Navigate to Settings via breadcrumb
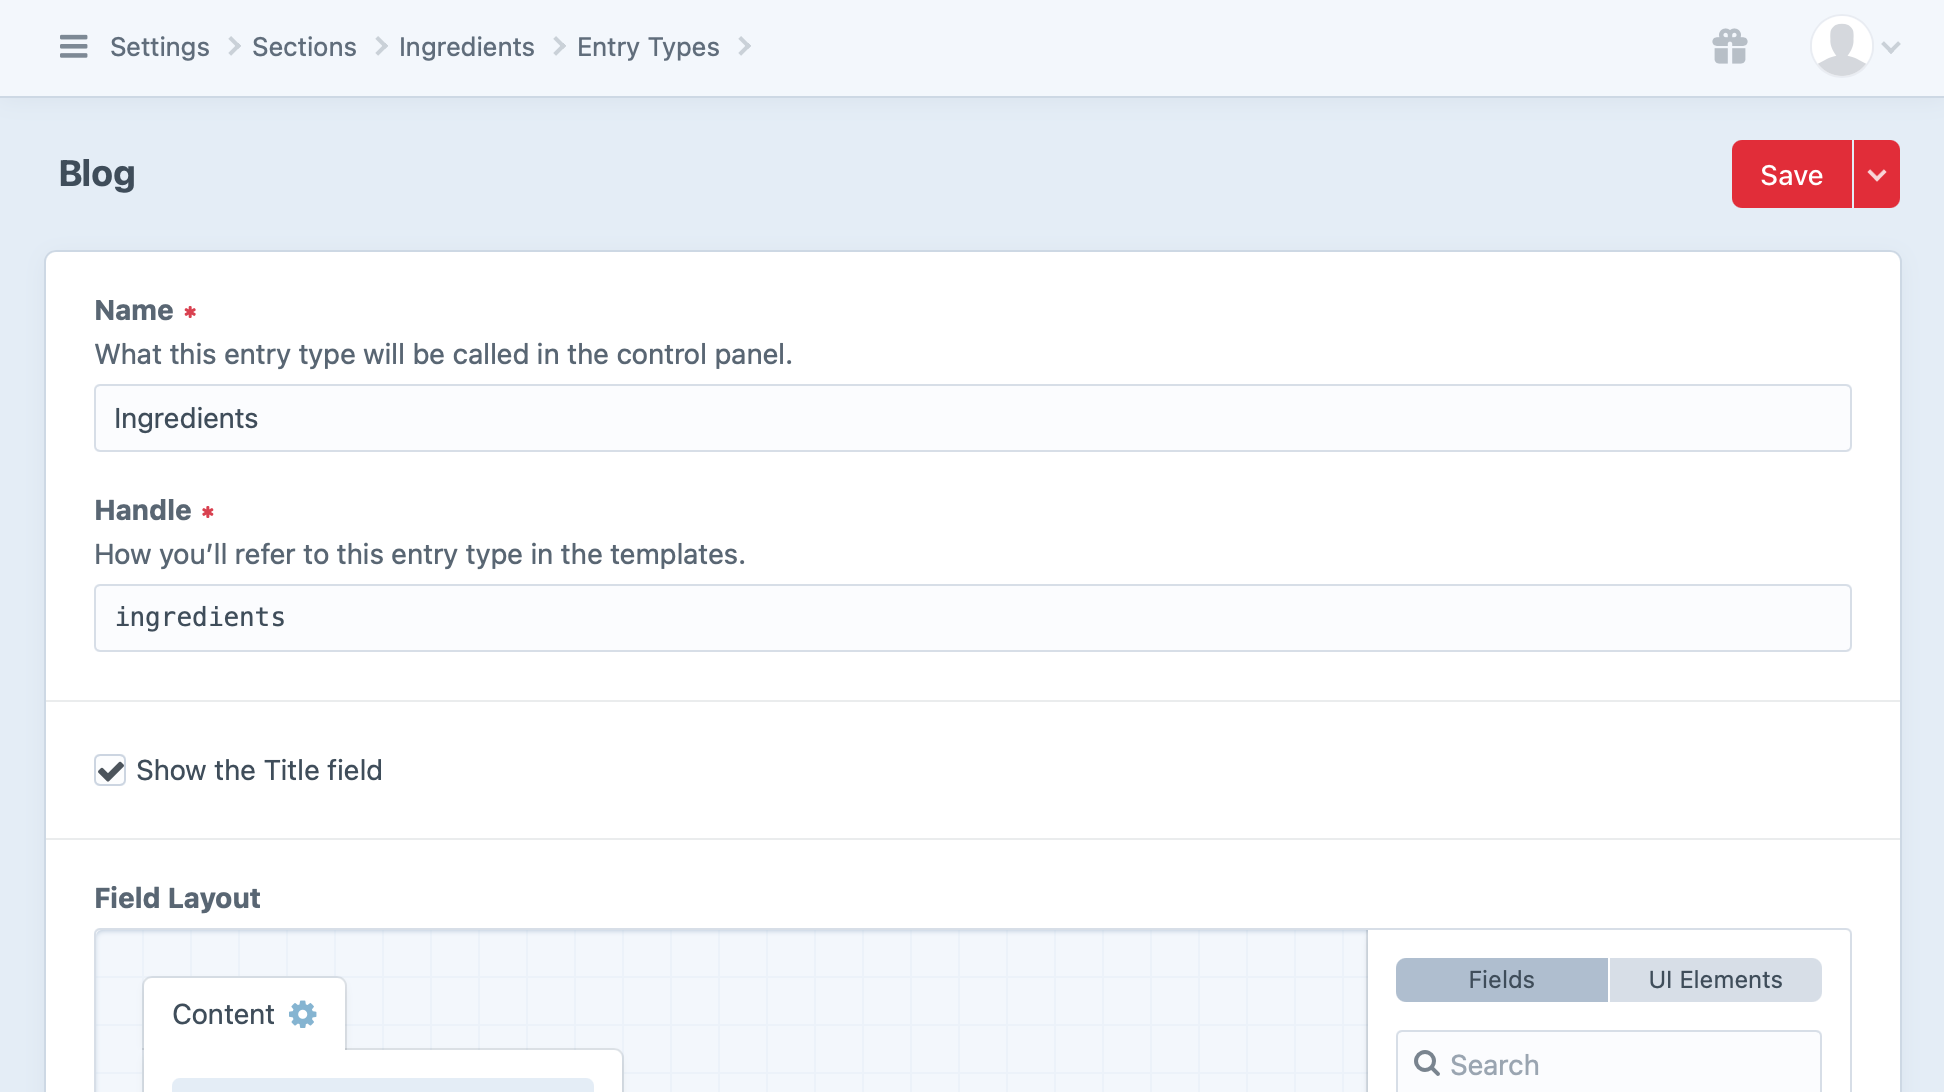 (159, 46)
